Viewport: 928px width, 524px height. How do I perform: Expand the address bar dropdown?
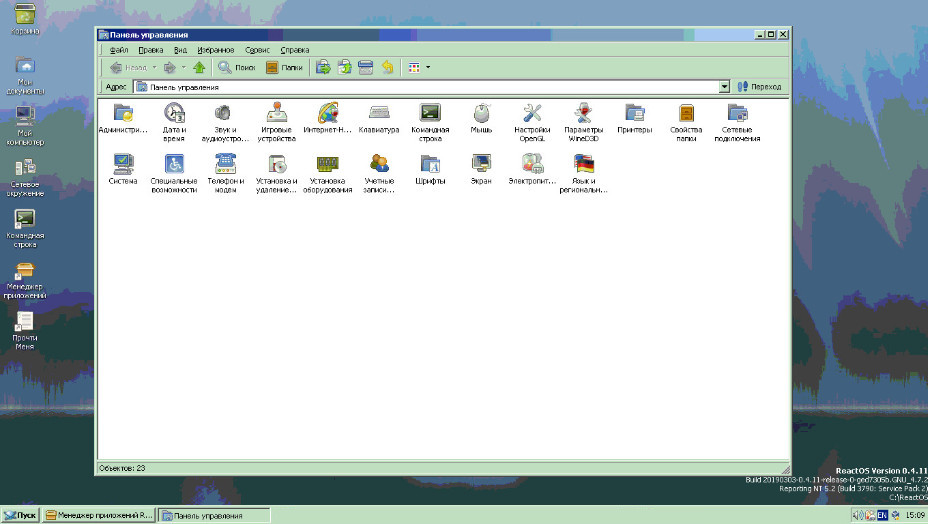pos(724,87)
